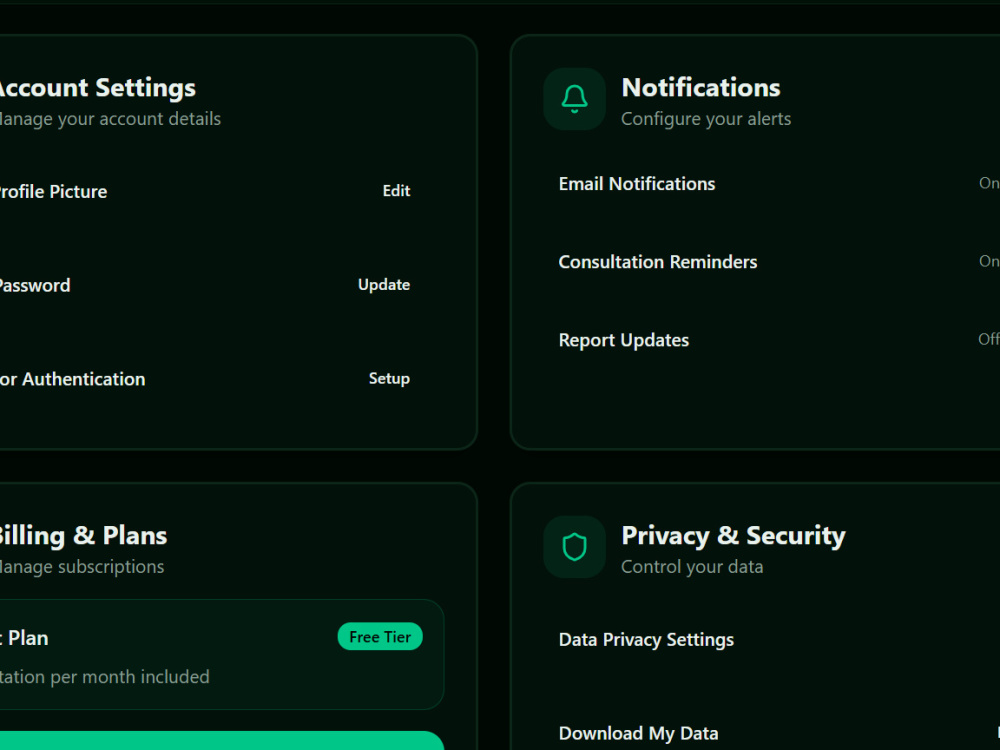Viewport: 1000px width, 750px height.
Task: Click the Password label
Action: point(34,285)
